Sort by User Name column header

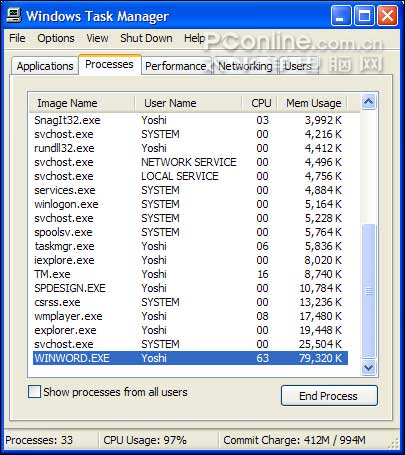tap(188, 103)
